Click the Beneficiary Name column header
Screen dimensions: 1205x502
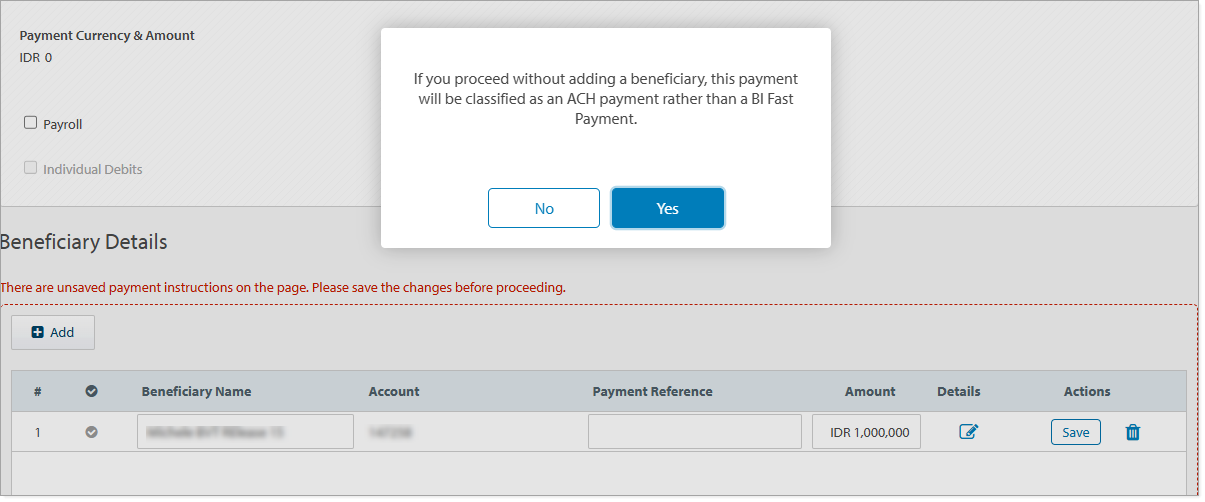[x=196, y=391]
